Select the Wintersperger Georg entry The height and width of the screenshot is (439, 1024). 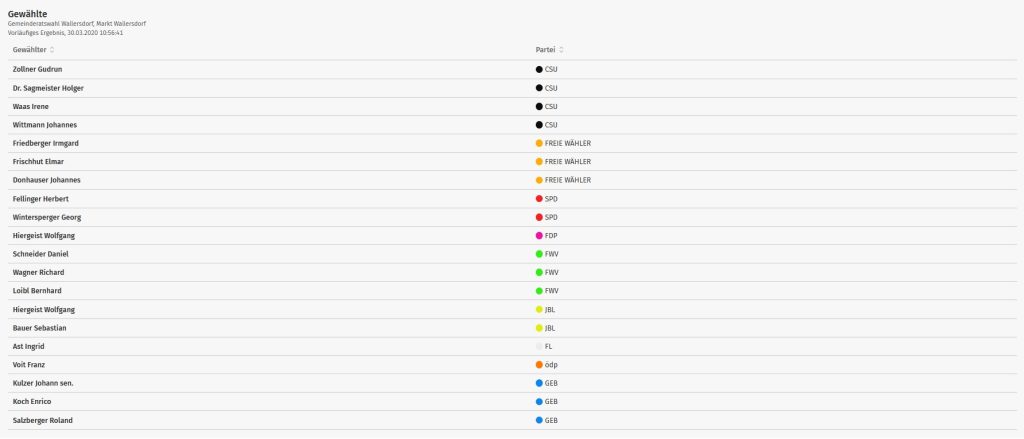coord(46,217)
